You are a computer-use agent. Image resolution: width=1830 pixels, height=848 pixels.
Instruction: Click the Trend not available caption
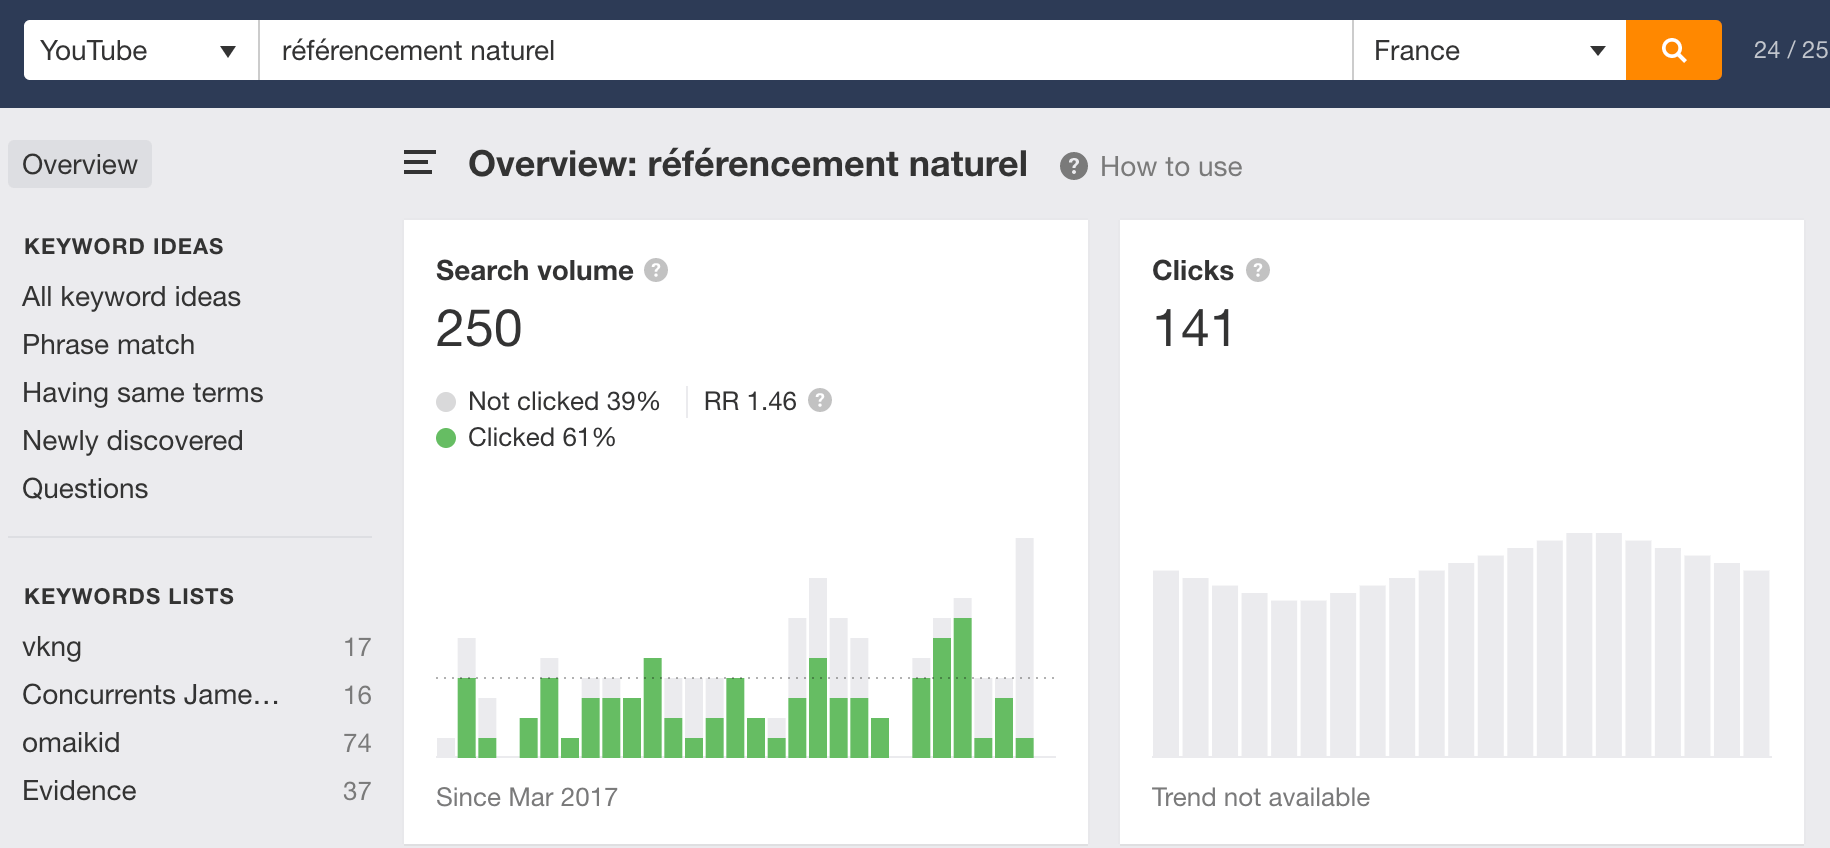pyautogui.click(x=1260, y=797)
